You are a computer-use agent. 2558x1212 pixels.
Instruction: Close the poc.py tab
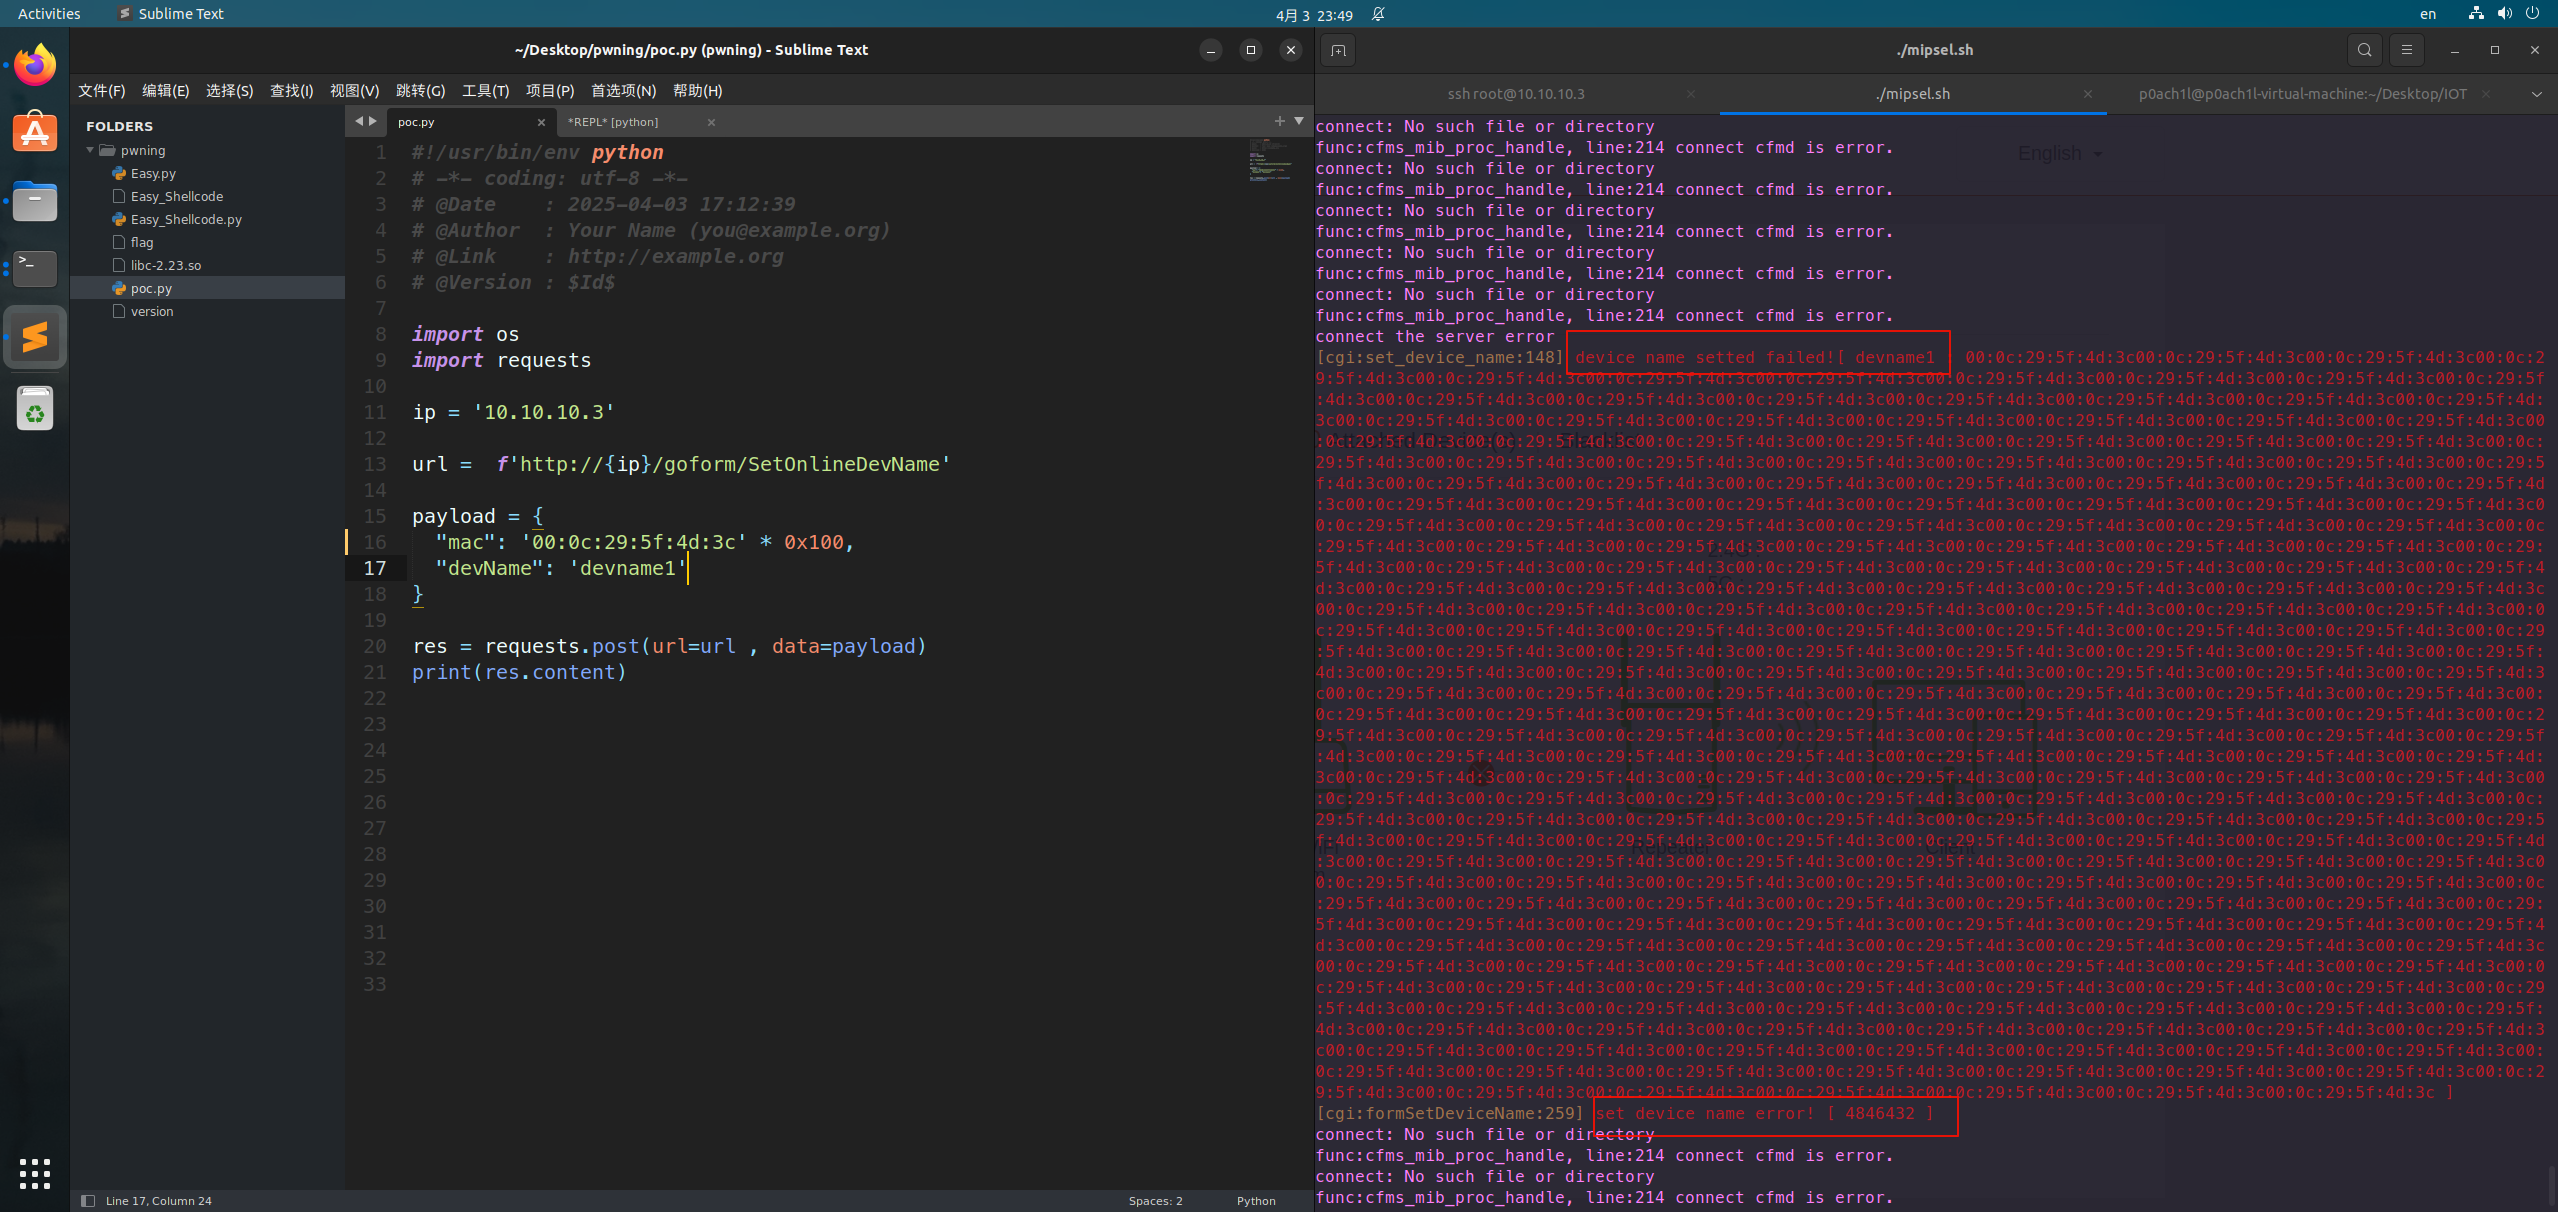(541, 122)
